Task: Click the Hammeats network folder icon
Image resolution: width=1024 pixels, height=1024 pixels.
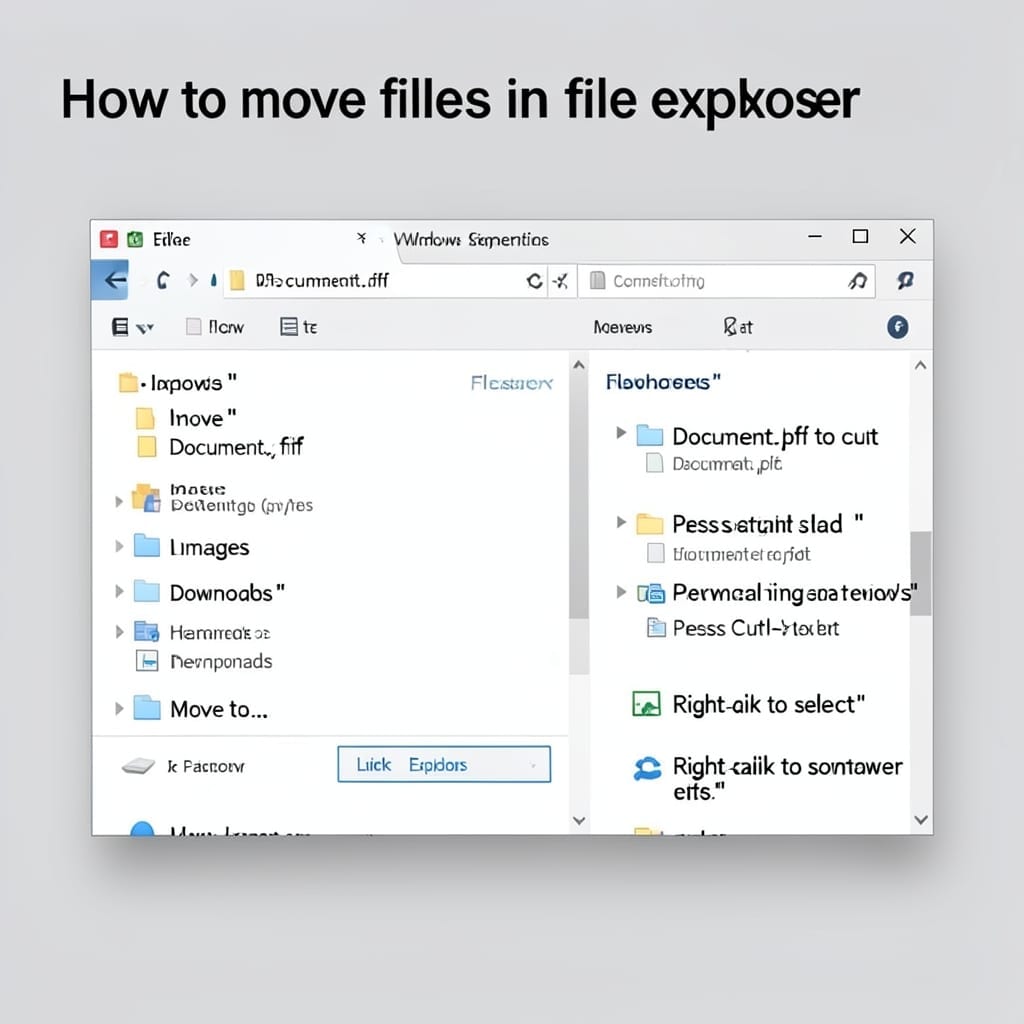Action: click(146, 632)
